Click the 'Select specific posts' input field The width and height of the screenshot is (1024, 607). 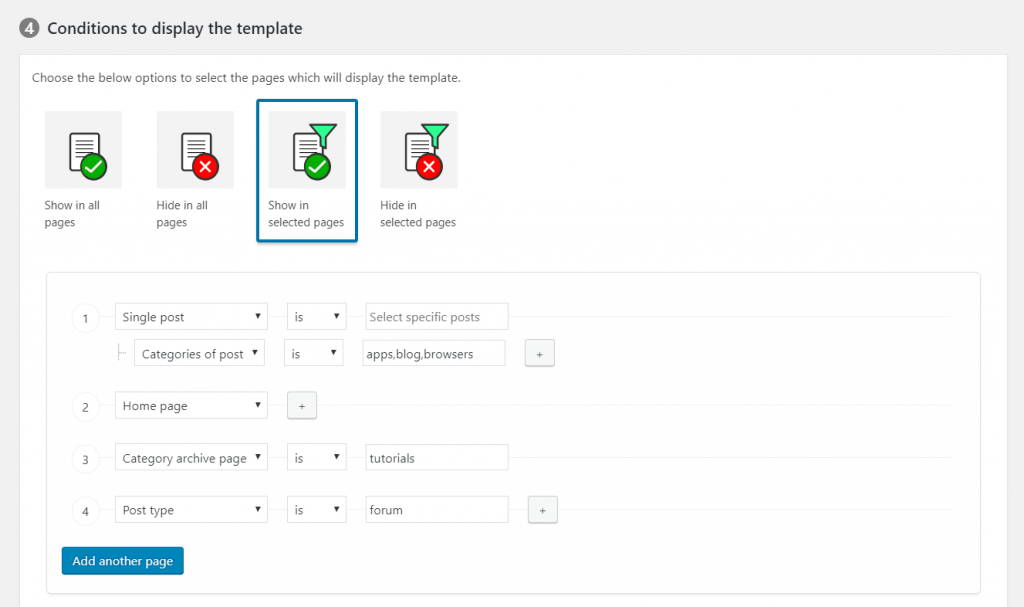tap(436, 316)
